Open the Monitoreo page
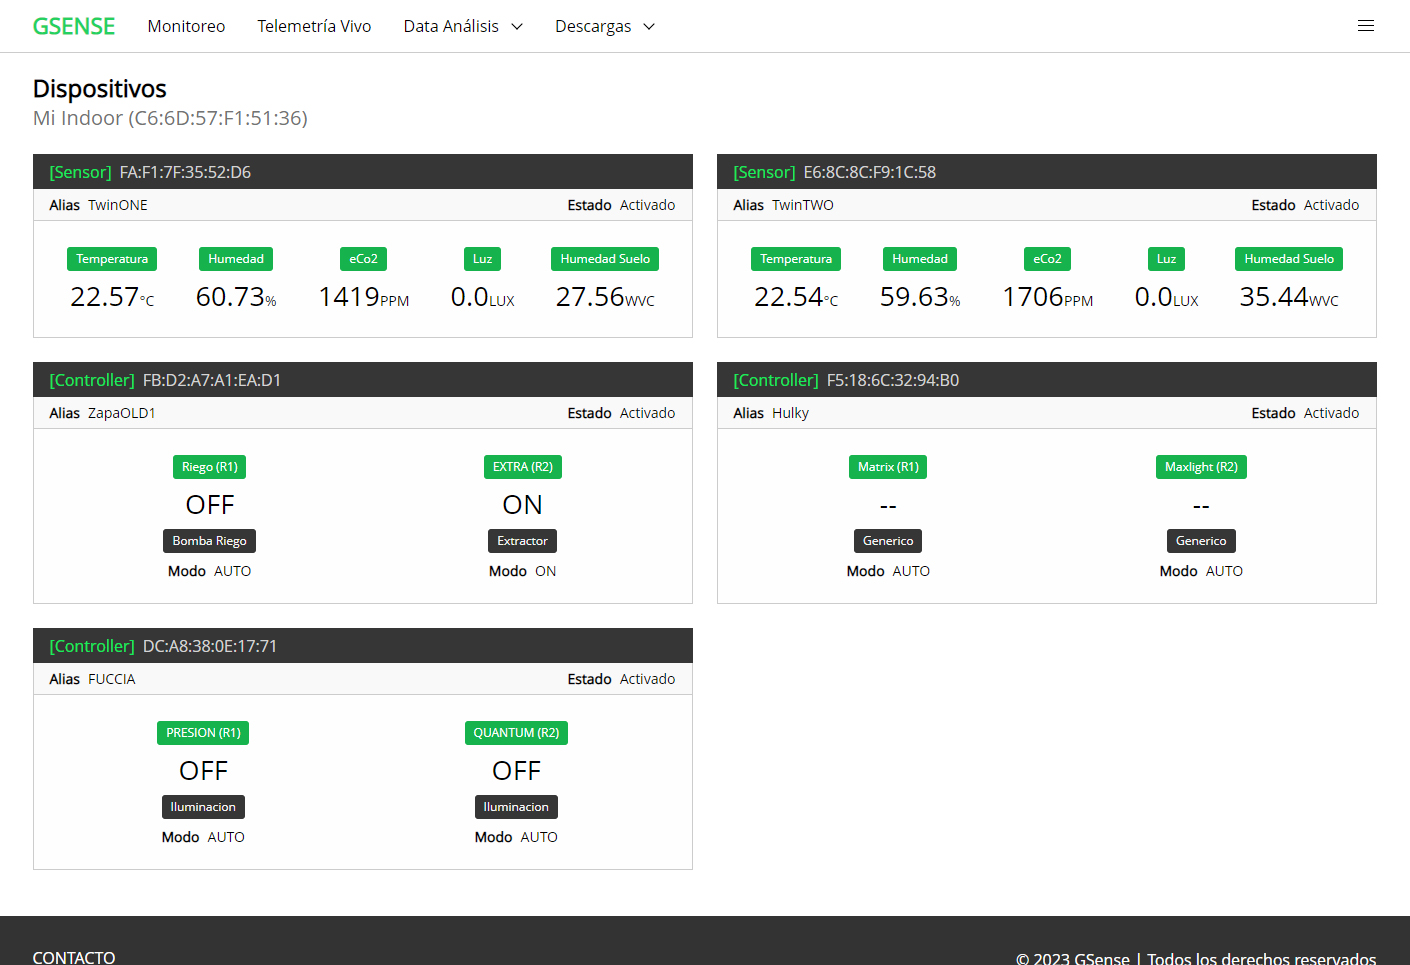1410x965 pixels. [x=186, y=26]
